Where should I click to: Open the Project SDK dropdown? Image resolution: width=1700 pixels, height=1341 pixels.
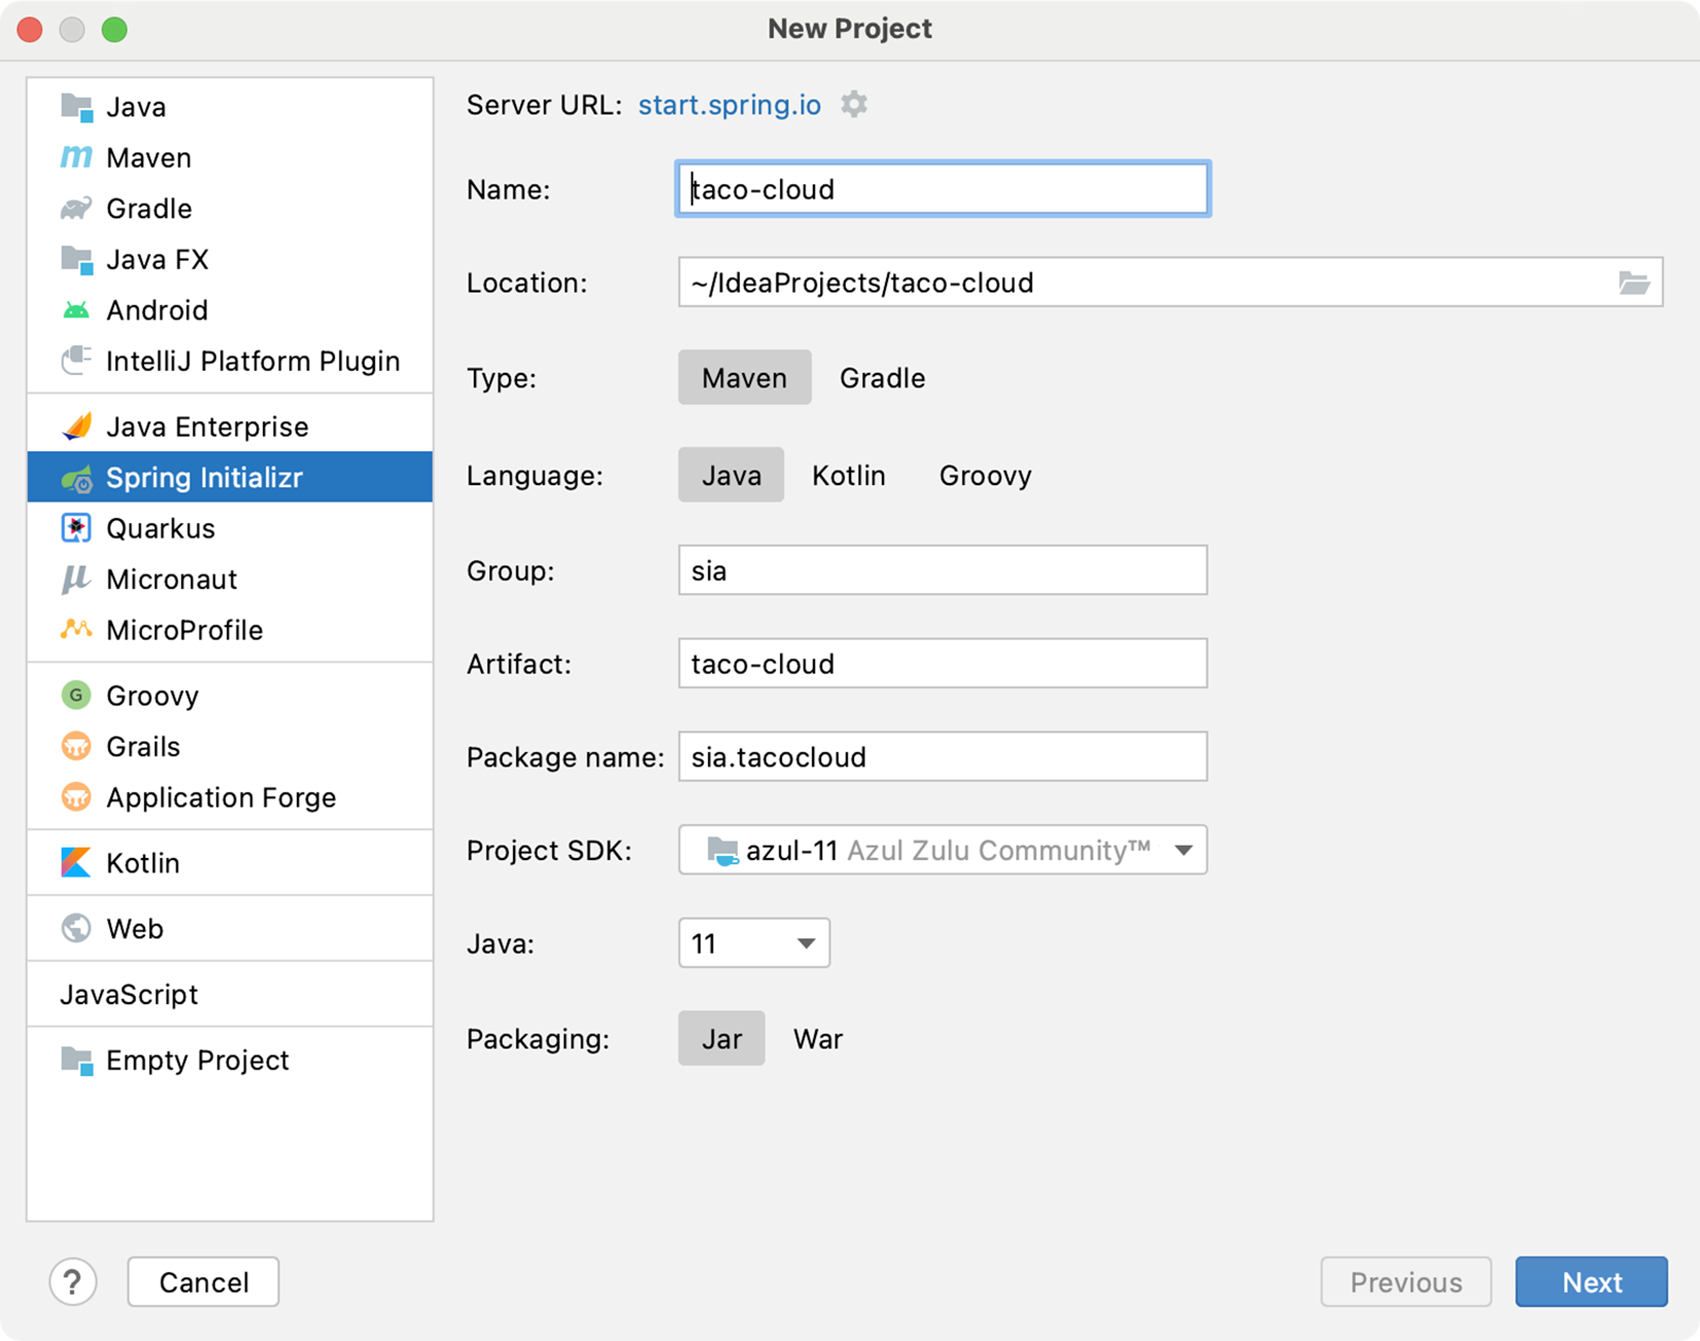click(943, 850)
